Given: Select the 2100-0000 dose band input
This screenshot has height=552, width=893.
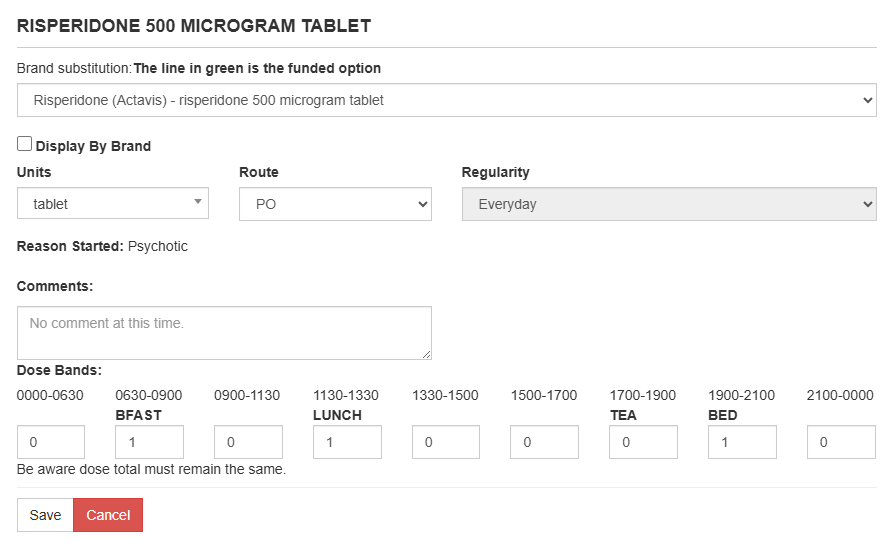Looking at the screenshot, I should [841, 442].
